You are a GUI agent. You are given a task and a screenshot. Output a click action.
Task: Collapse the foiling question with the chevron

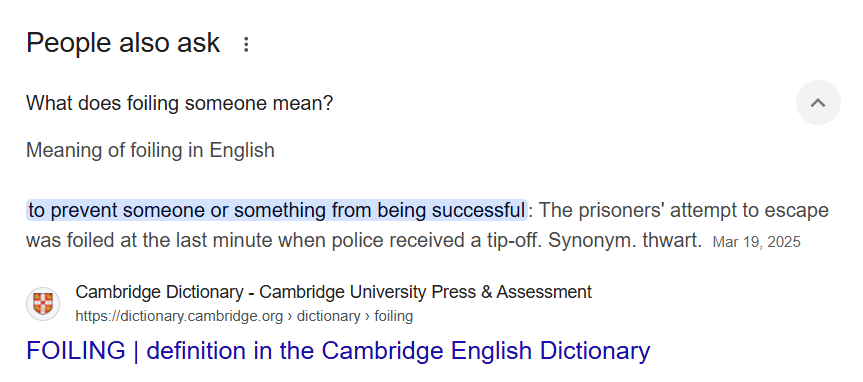(x=818, y=103)
